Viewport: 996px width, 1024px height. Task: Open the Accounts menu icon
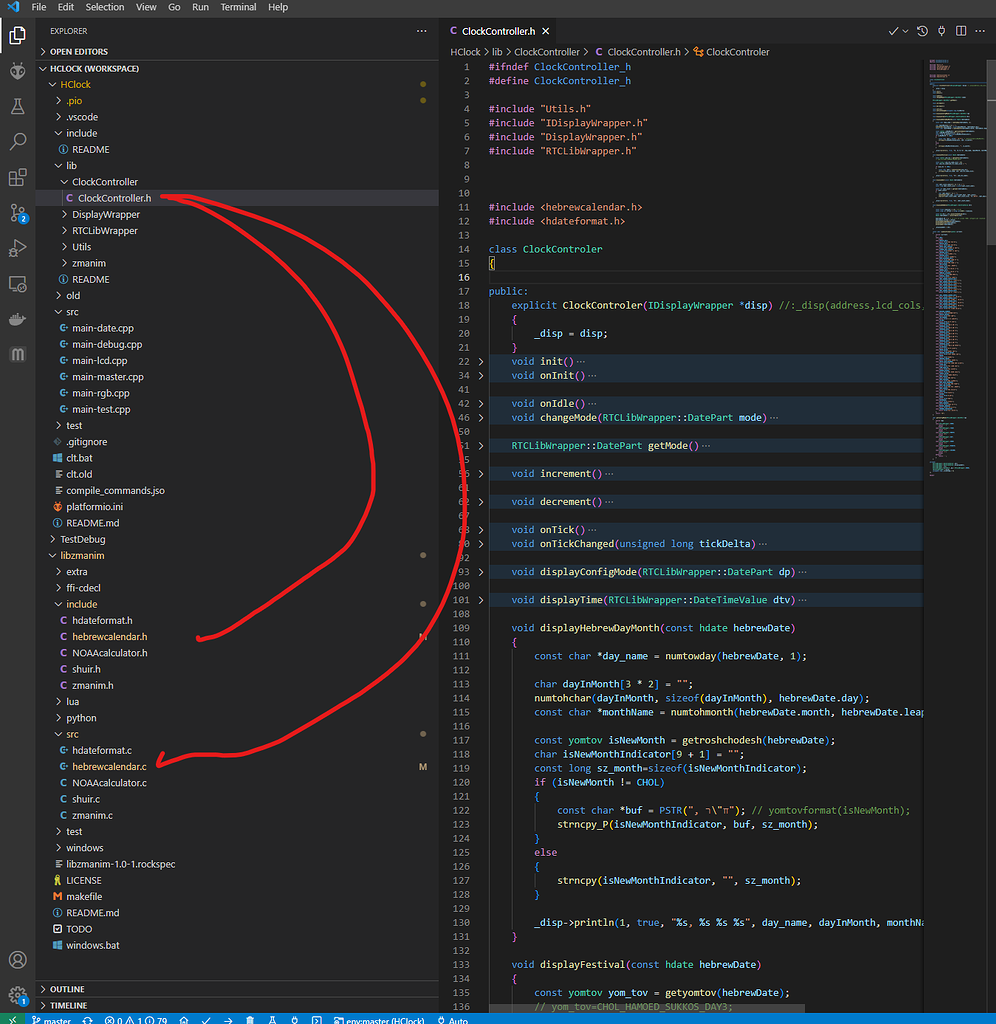[x=18, y=959]
